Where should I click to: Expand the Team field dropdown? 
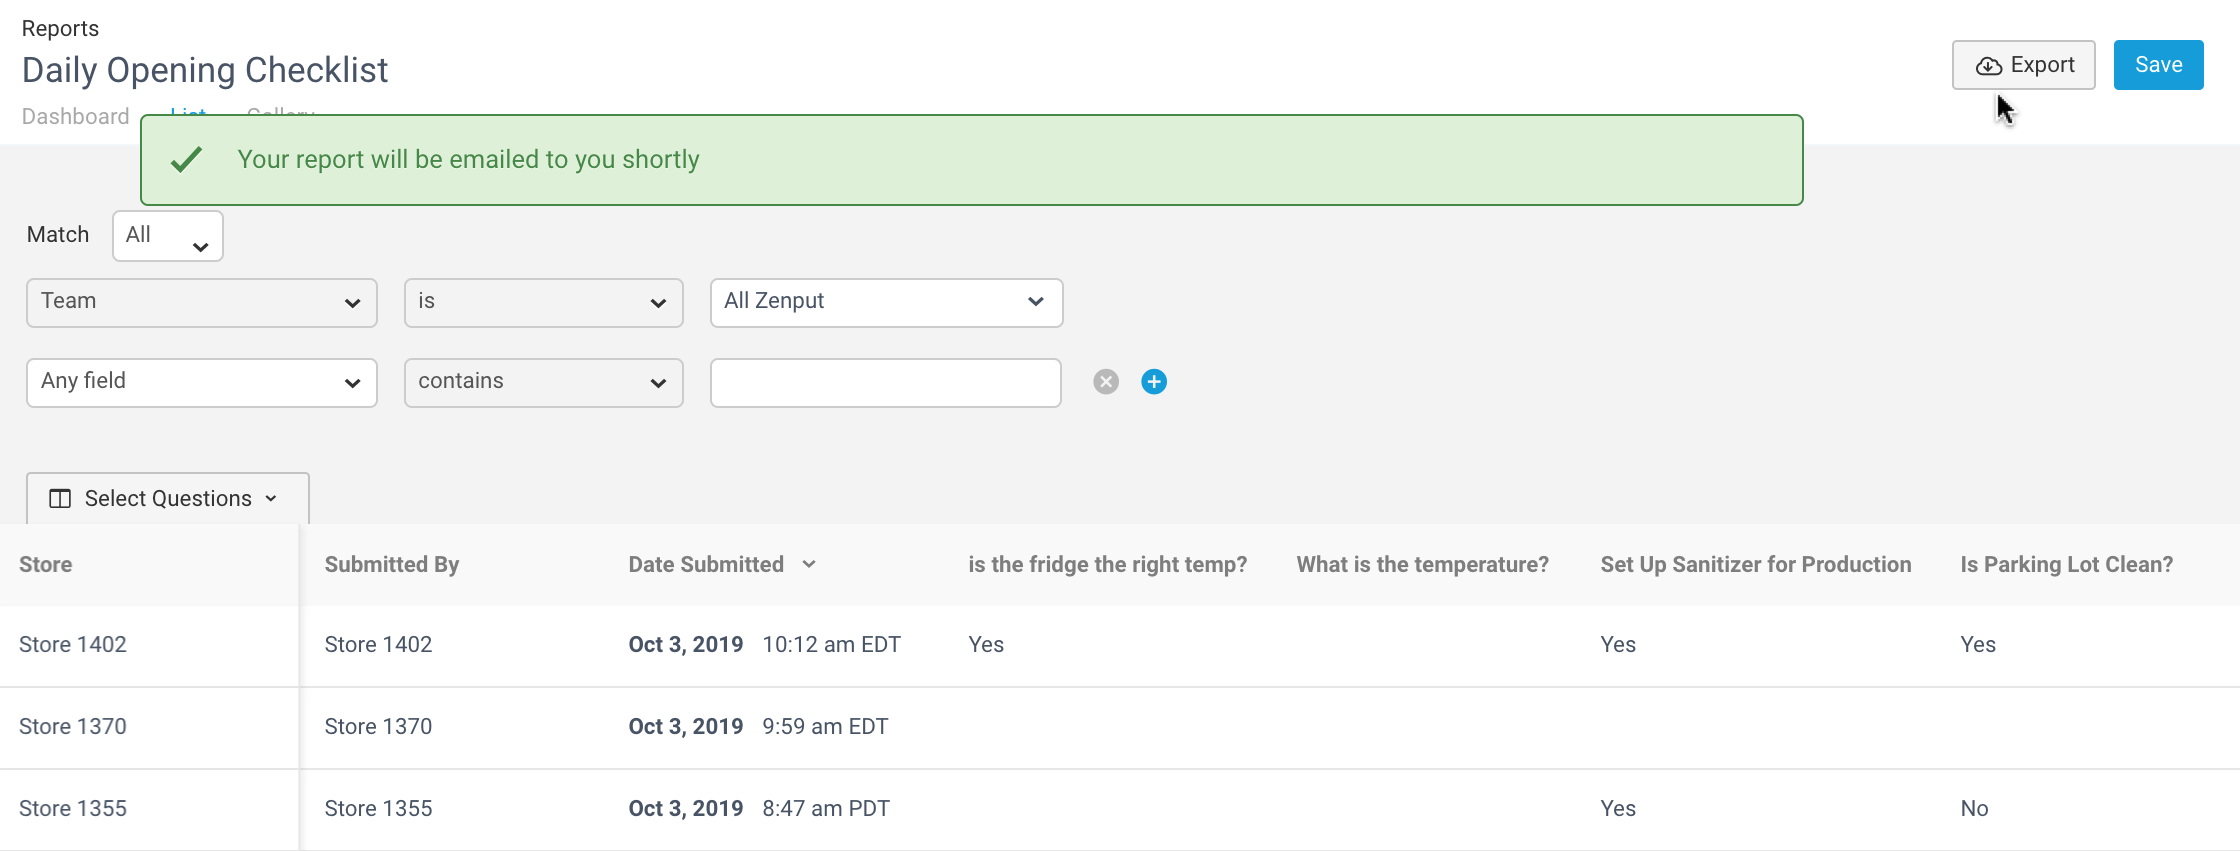pyautogui.click(x=202, y=303)
